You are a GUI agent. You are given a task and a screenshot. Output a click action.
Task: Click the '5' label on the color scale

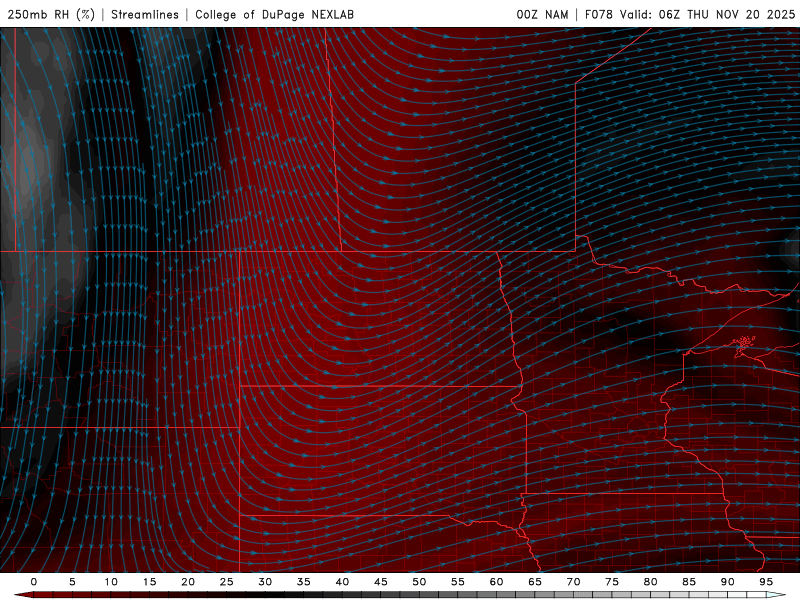pos(72,582)
